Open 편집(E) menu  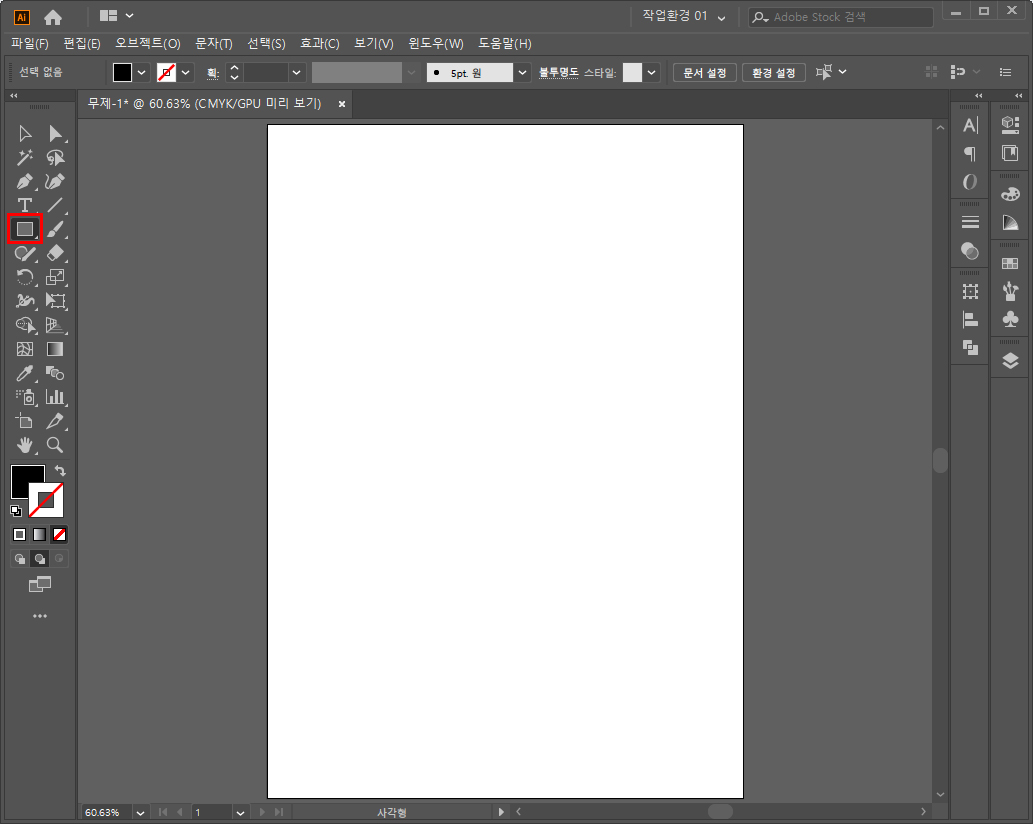[x=82, y=43]
